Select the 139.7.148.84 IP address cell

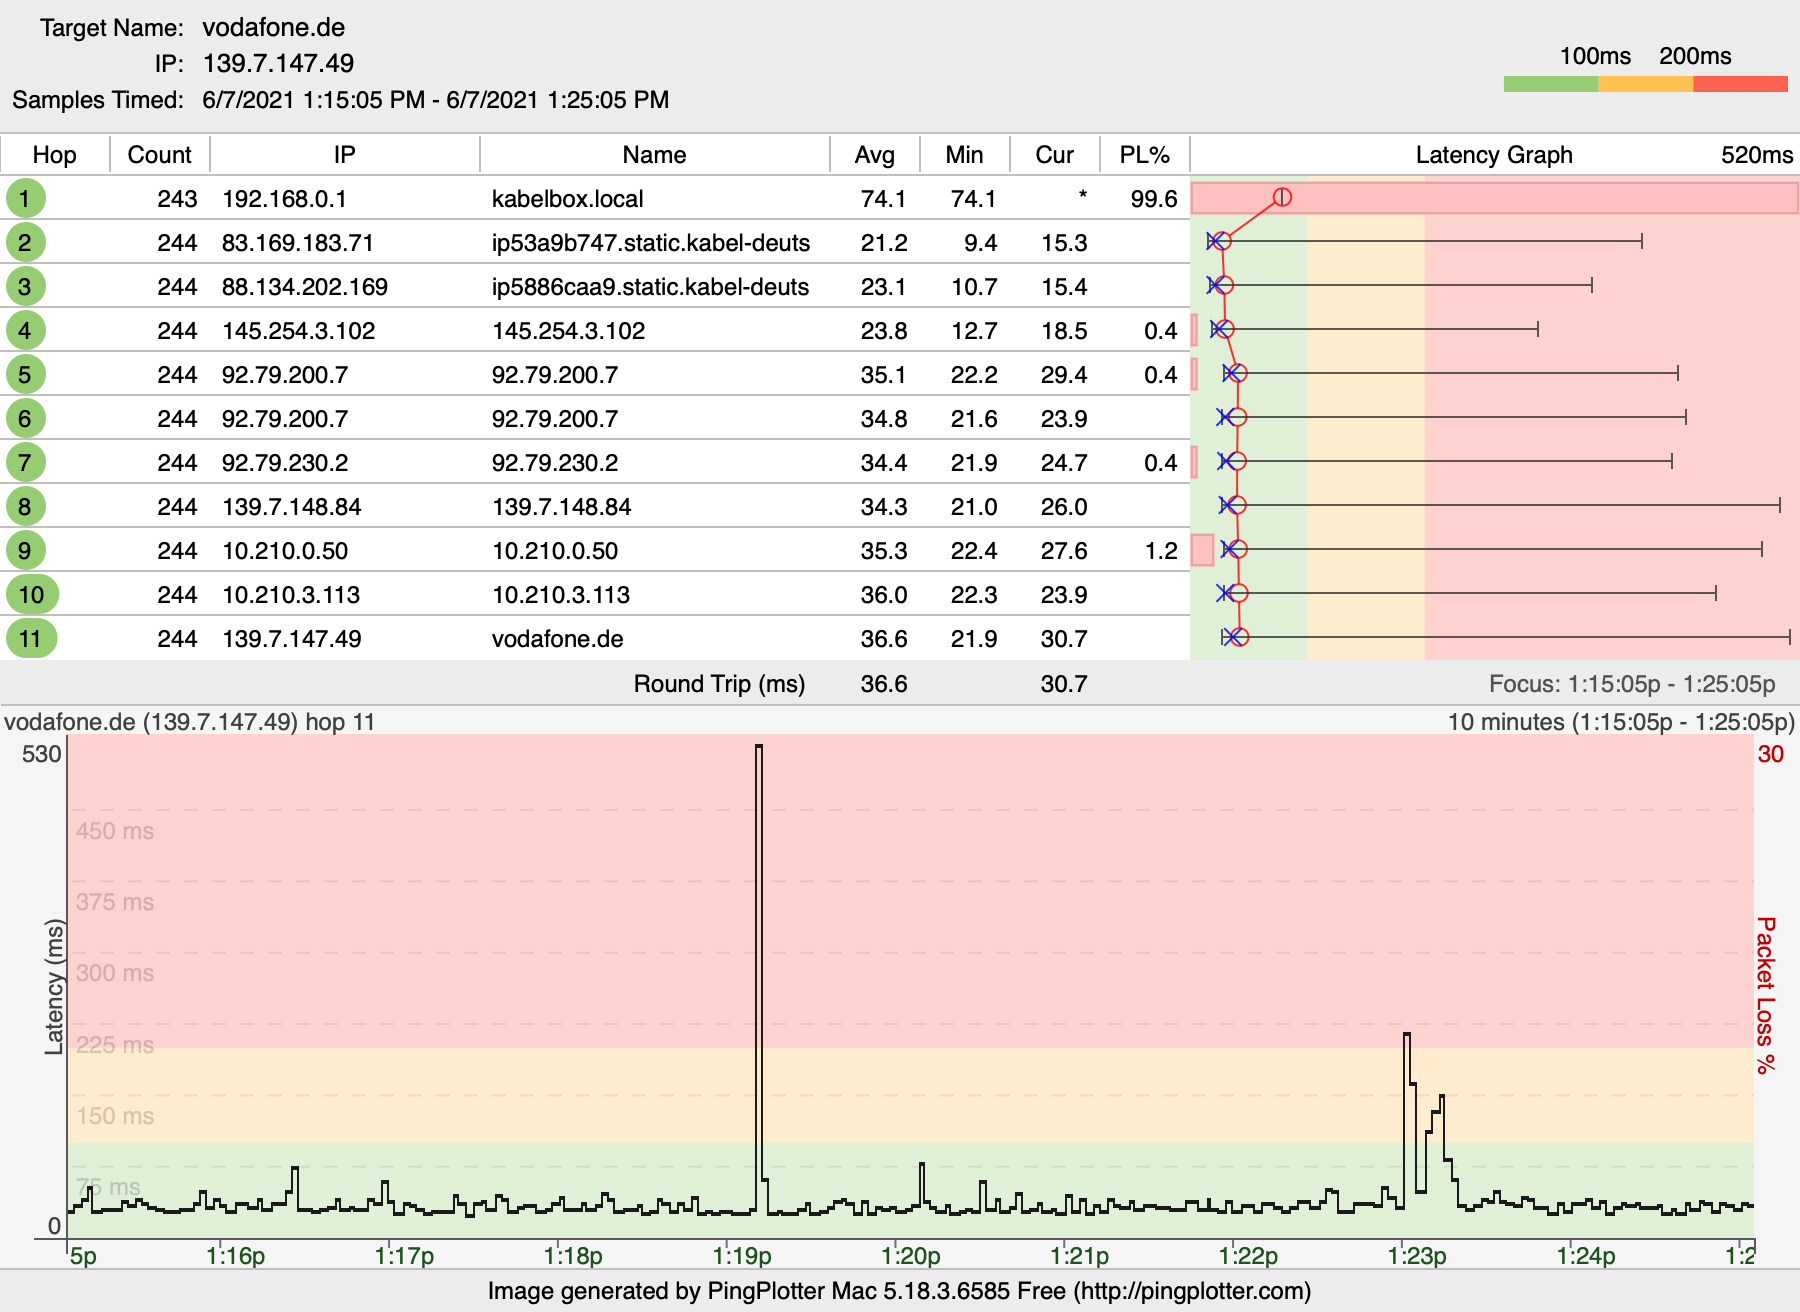coord(291,507)
